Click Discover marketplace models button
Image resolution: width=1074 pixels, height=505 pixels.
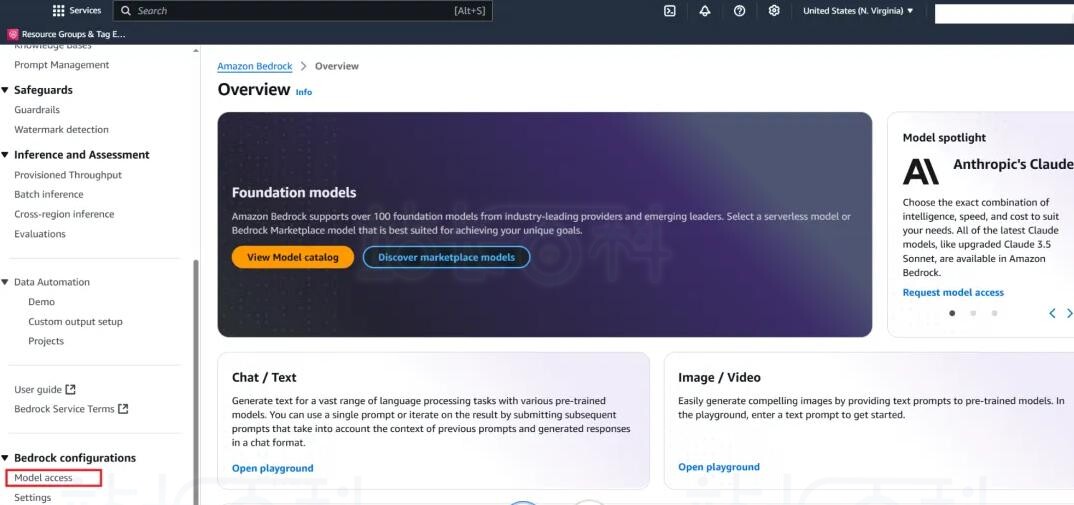pyautogui.click(x=446, y=257)
